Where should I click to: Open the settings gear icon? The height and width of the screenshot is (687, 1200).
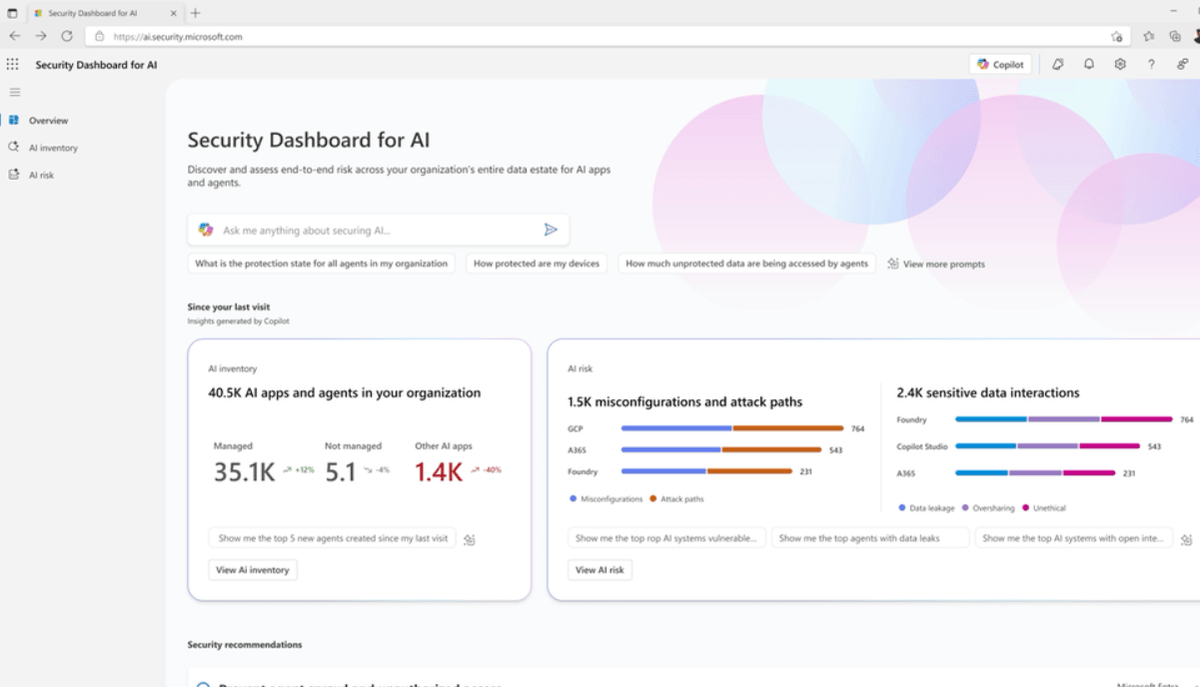click(x=1120, y=64)
